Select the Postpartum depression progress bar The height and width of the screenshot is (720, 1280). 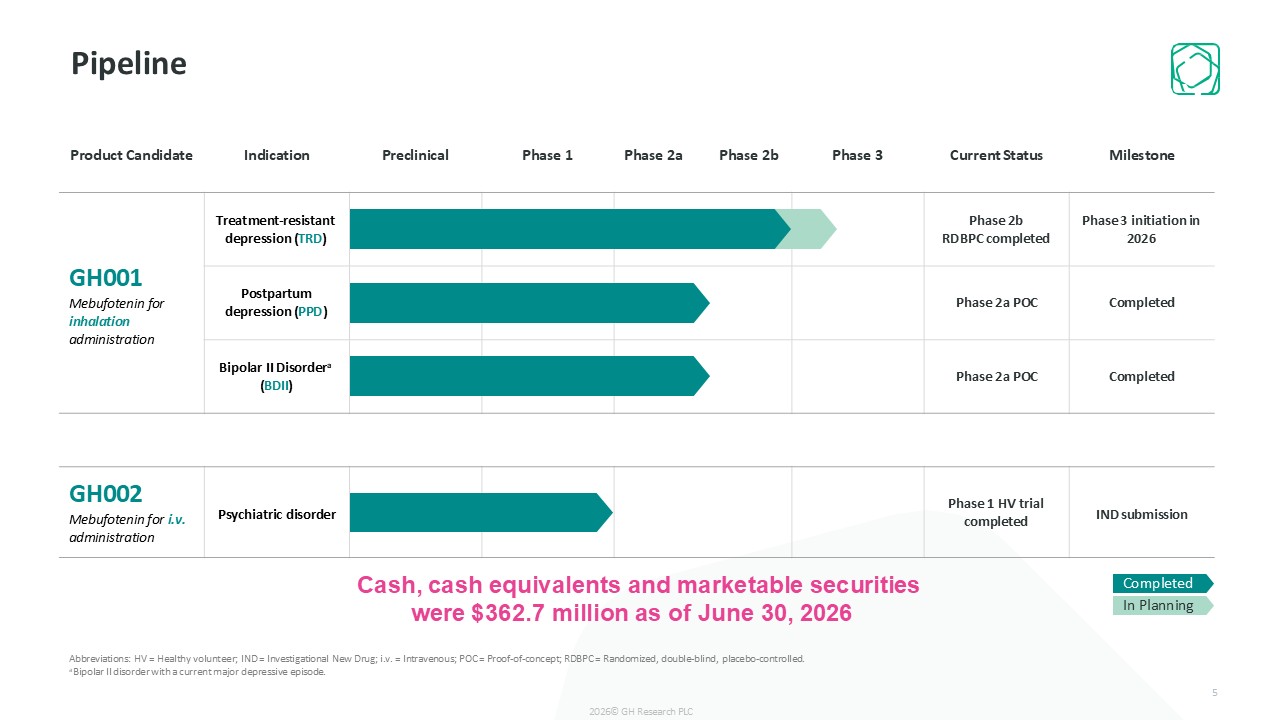529,303
